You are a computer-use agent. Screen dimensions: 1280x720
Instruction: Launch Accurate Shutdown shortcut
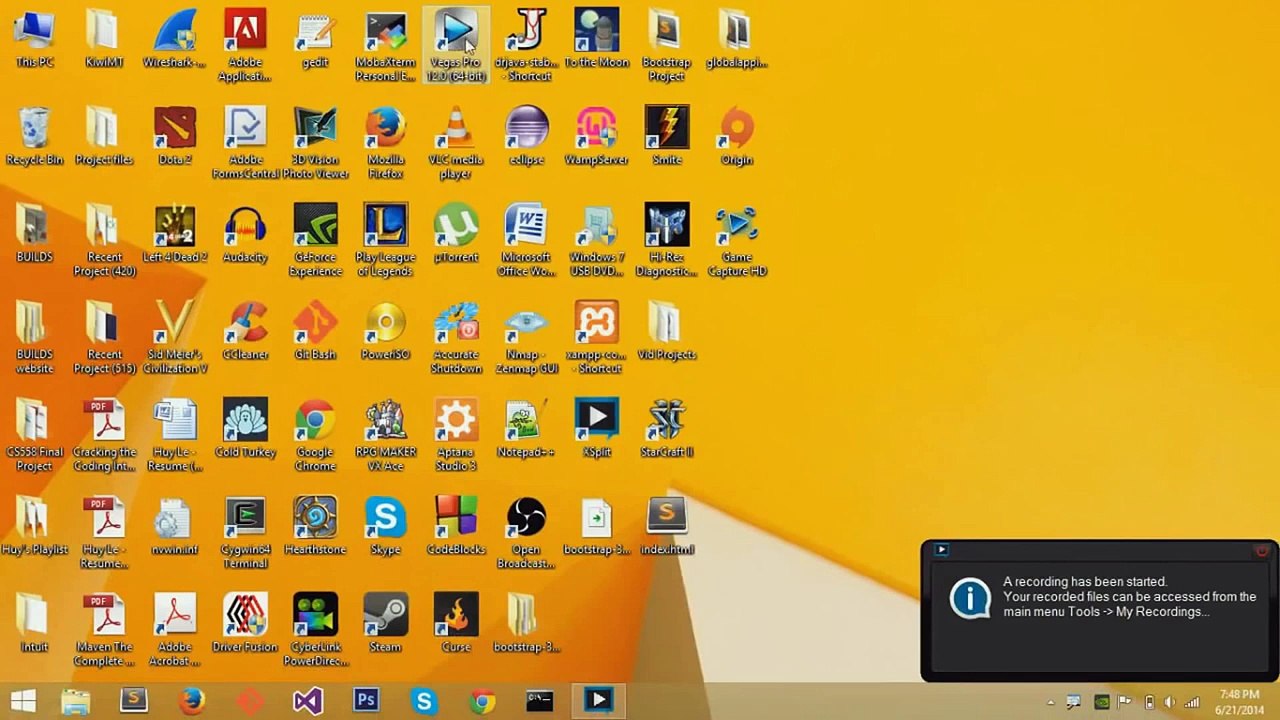click(x=456, y=337)
